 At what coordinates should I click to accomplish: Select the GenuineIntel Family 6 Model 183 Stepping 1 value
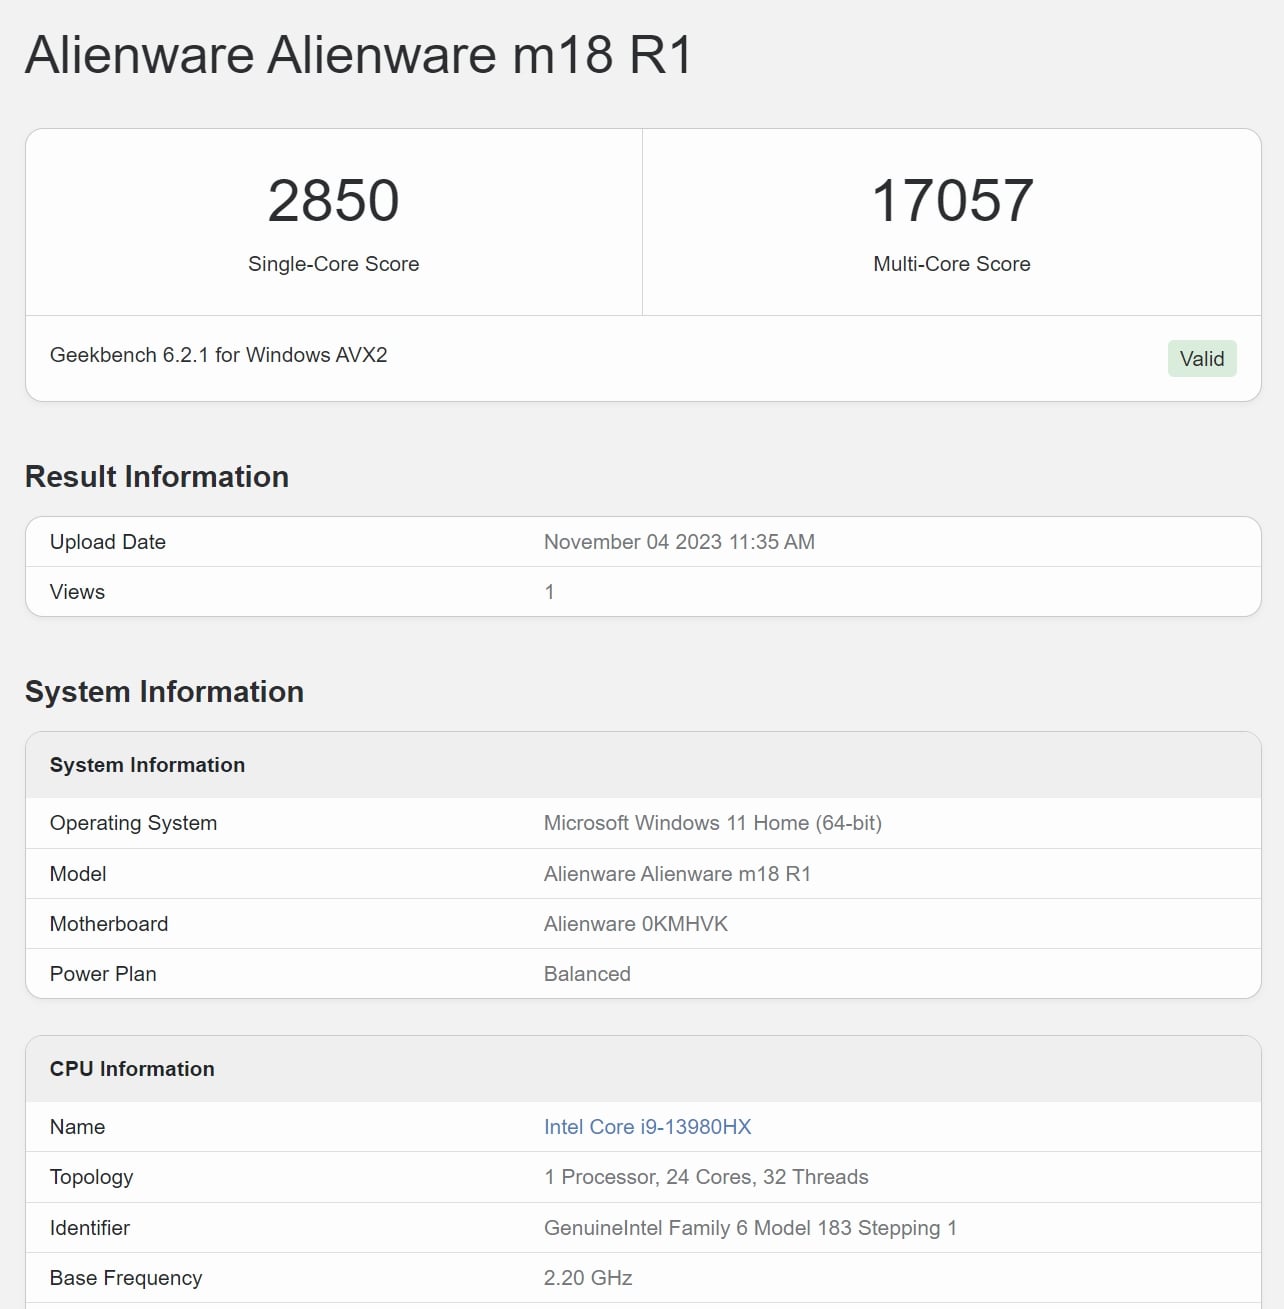pyautogui.click(x=750, y=1228)
